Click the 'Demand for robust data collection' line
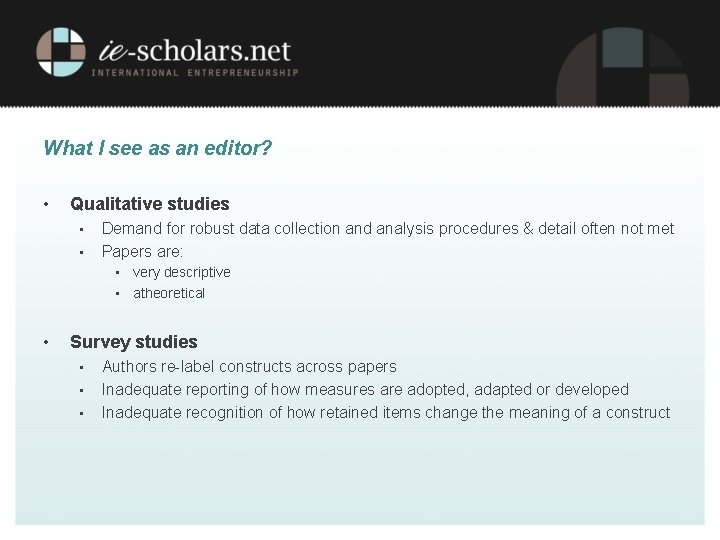The image size is (720, 540). point(388,229)
